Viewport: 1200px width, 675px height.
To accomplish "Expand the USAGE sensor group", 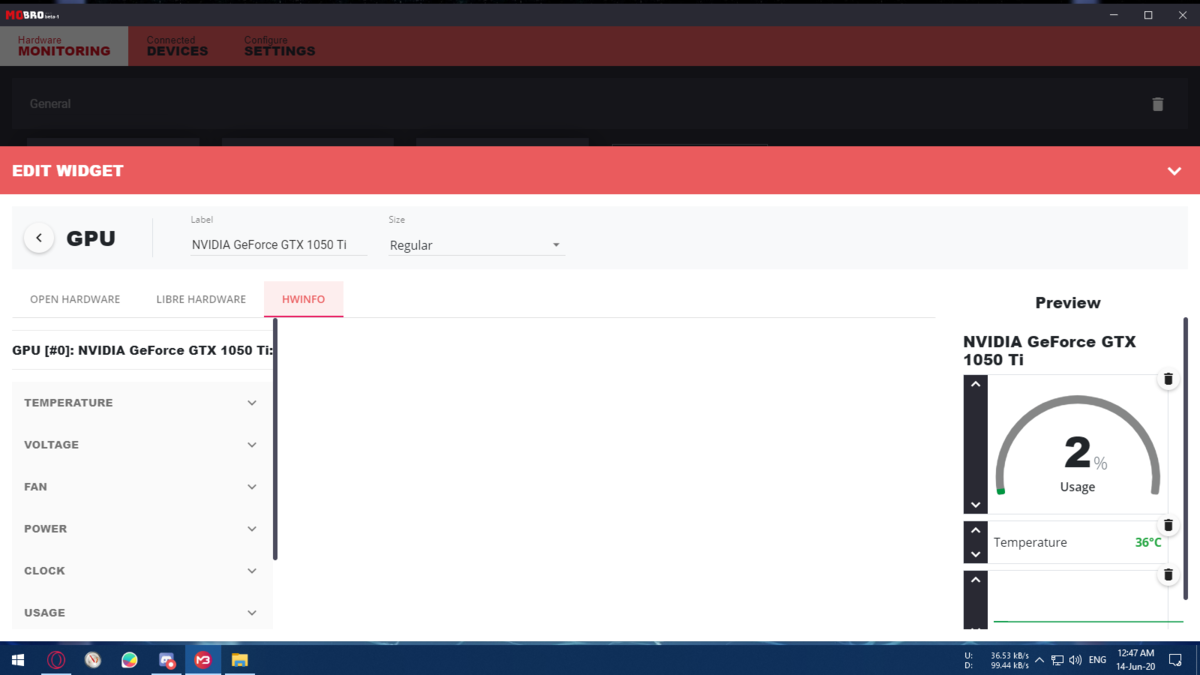I will [x=141, y=613].
